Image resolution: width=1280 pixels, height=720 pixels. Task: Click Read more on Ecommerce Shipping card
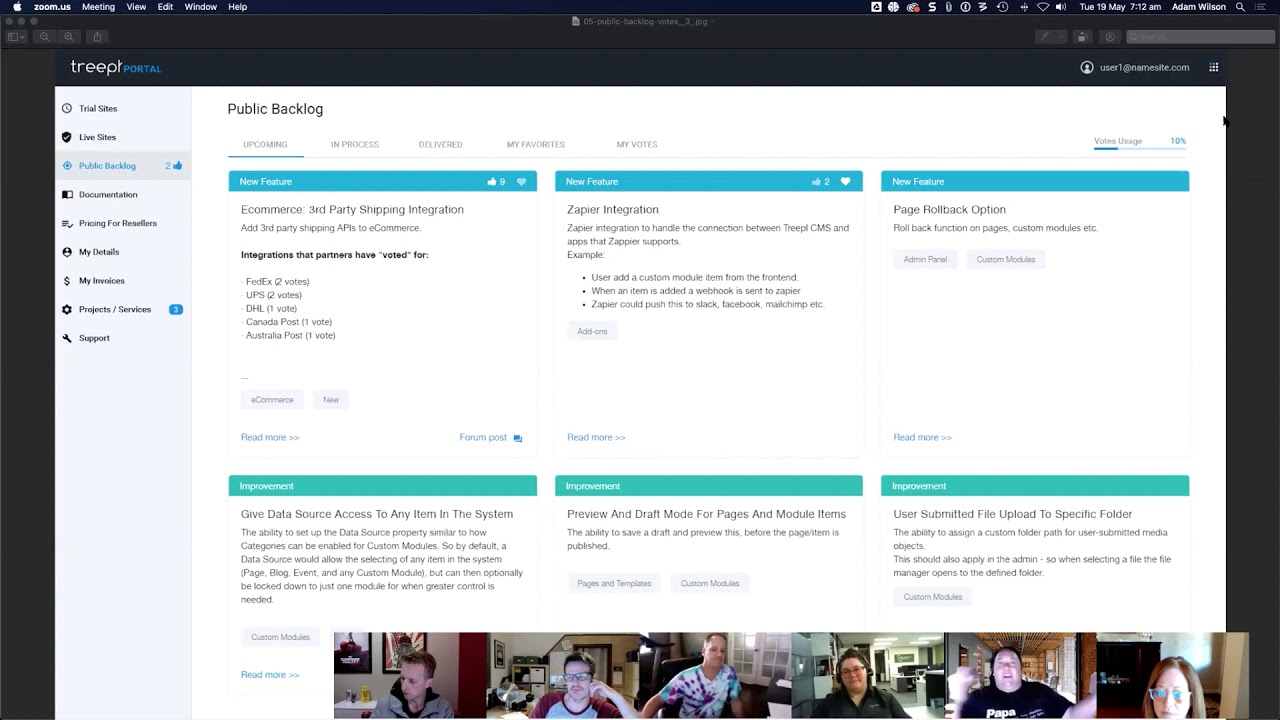(x=270, y=437)
